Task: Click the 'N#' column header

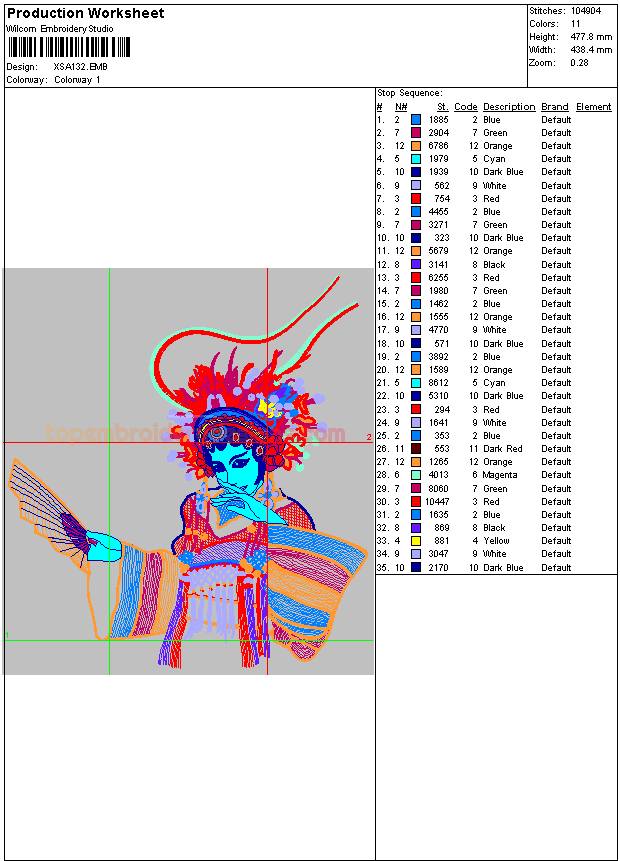Action: click(401, 107)
